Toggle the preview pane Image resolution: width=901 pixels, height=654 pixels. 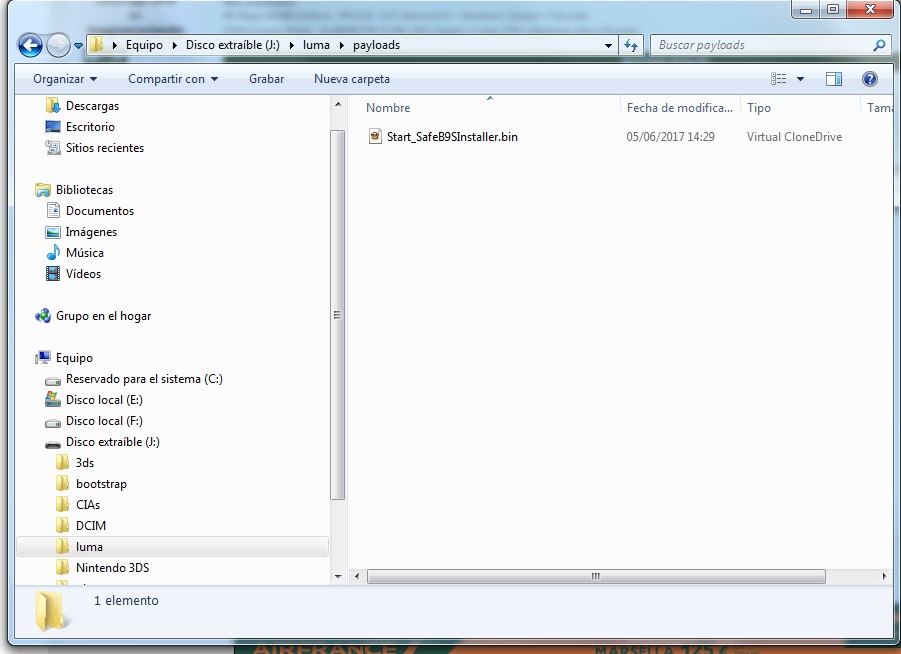coord(834,79)
